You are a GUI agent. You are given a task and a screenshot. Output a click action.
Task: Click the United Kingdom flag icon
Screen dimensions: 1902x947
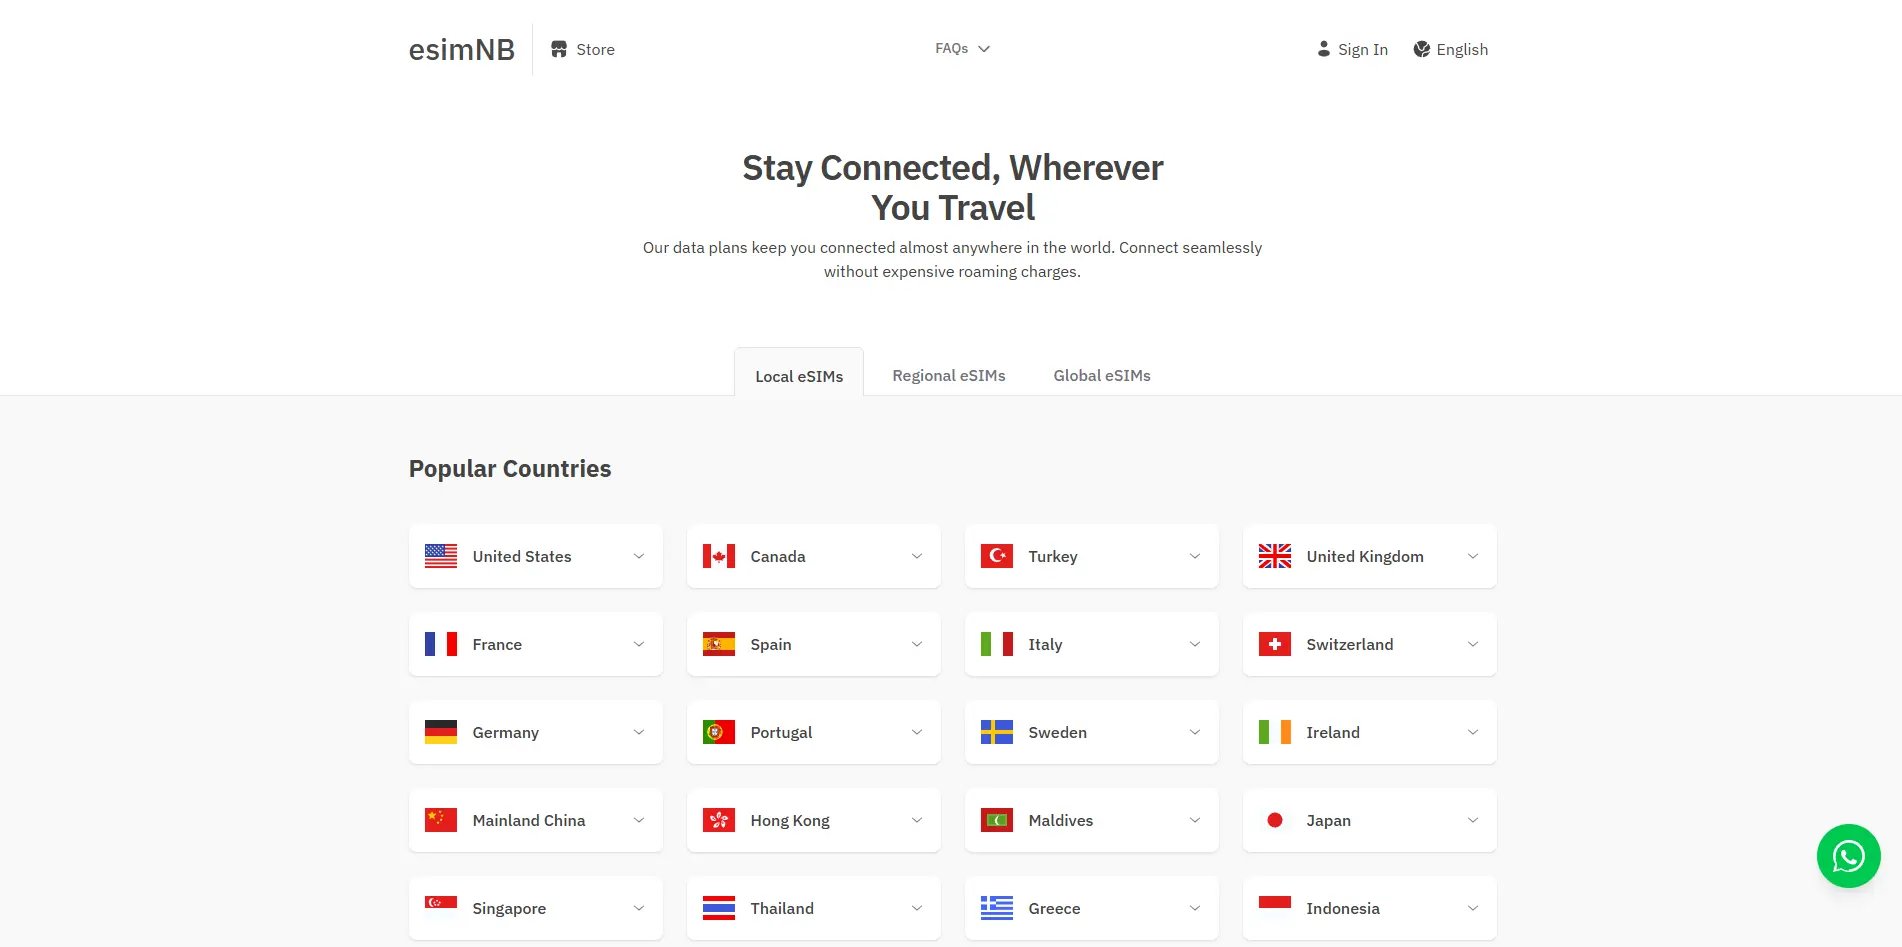click(1274, 555)
